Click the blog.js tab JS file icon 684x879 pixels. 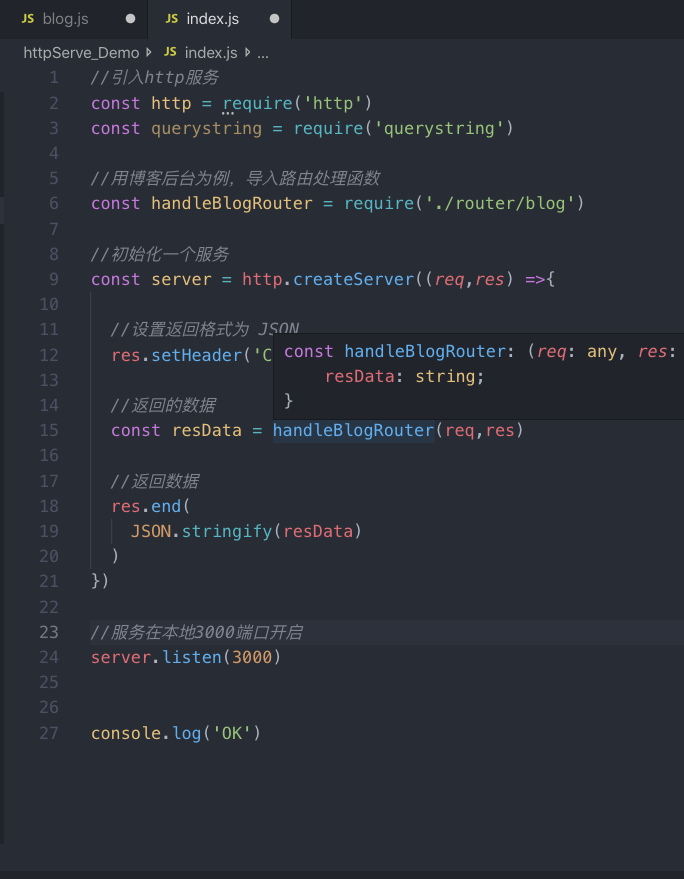27,19
